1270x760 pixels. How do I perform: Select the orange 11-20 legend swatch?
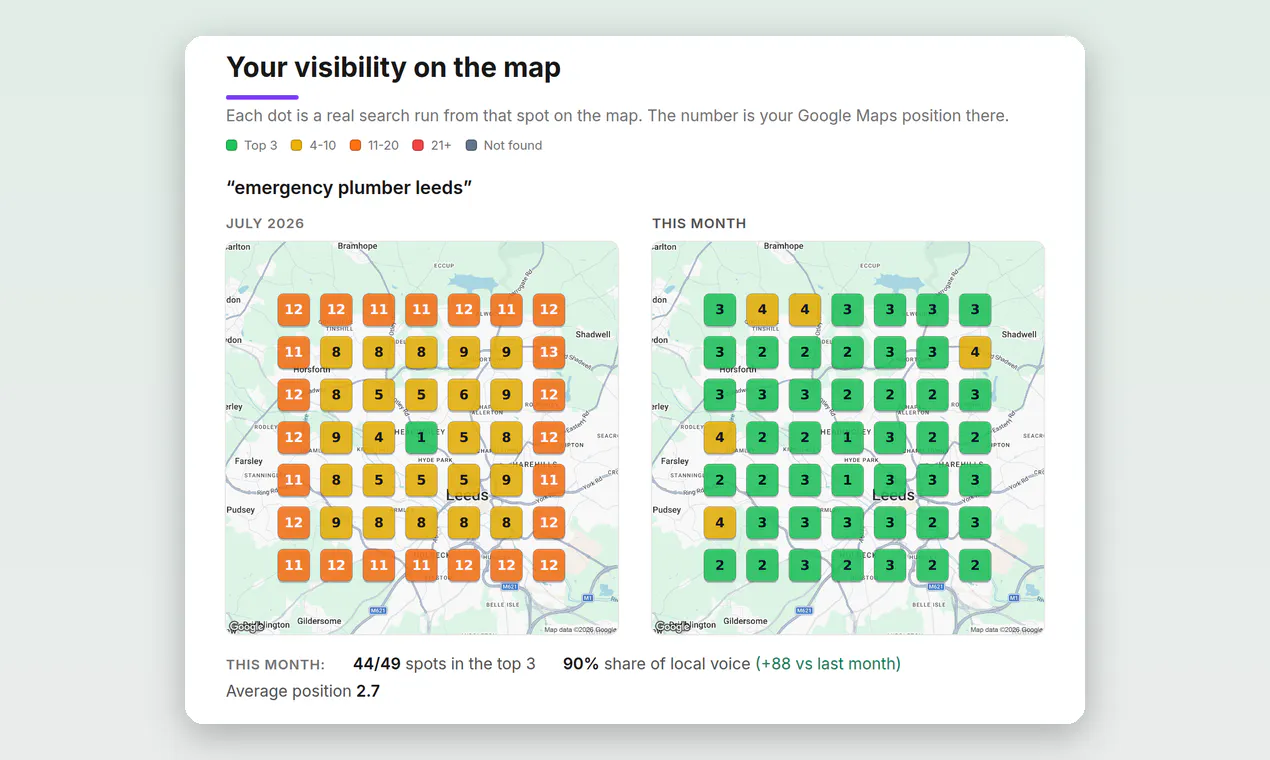click(356, 145)
